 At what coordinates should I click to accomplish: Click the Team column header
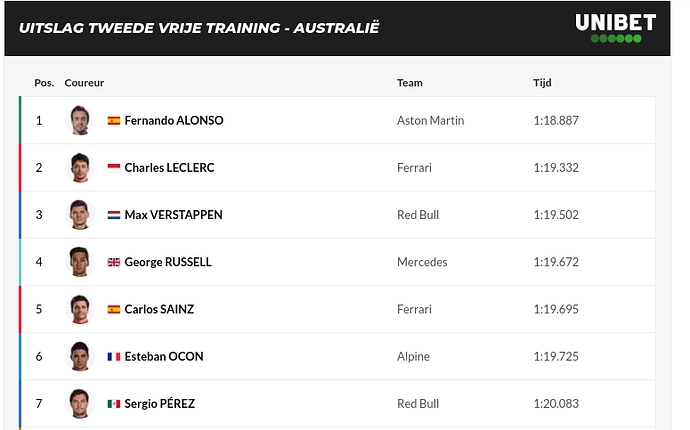click(x=410, y=83)
